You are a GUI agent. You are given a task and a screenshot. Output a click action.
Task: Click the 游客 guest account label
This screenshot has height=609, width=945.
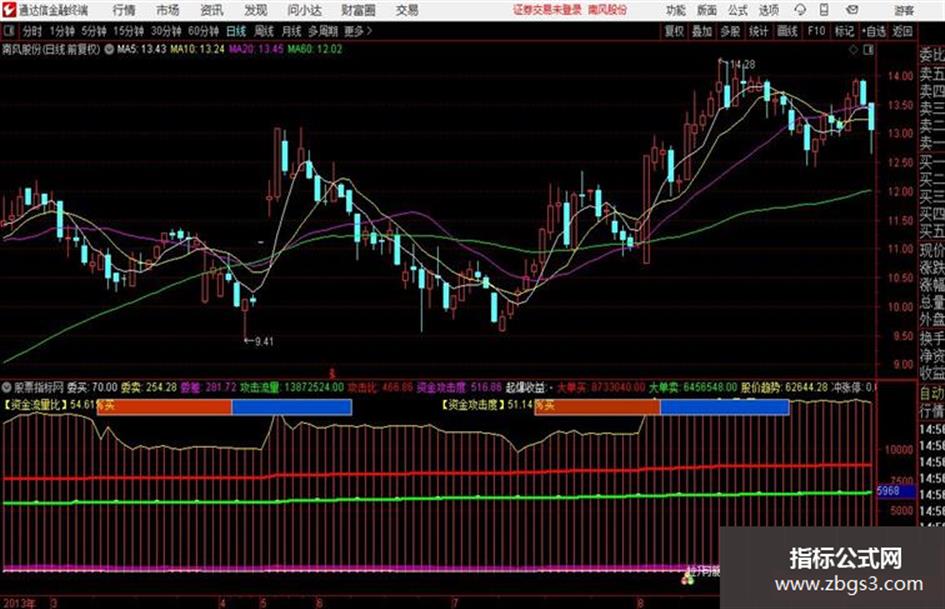coord(904,10)
